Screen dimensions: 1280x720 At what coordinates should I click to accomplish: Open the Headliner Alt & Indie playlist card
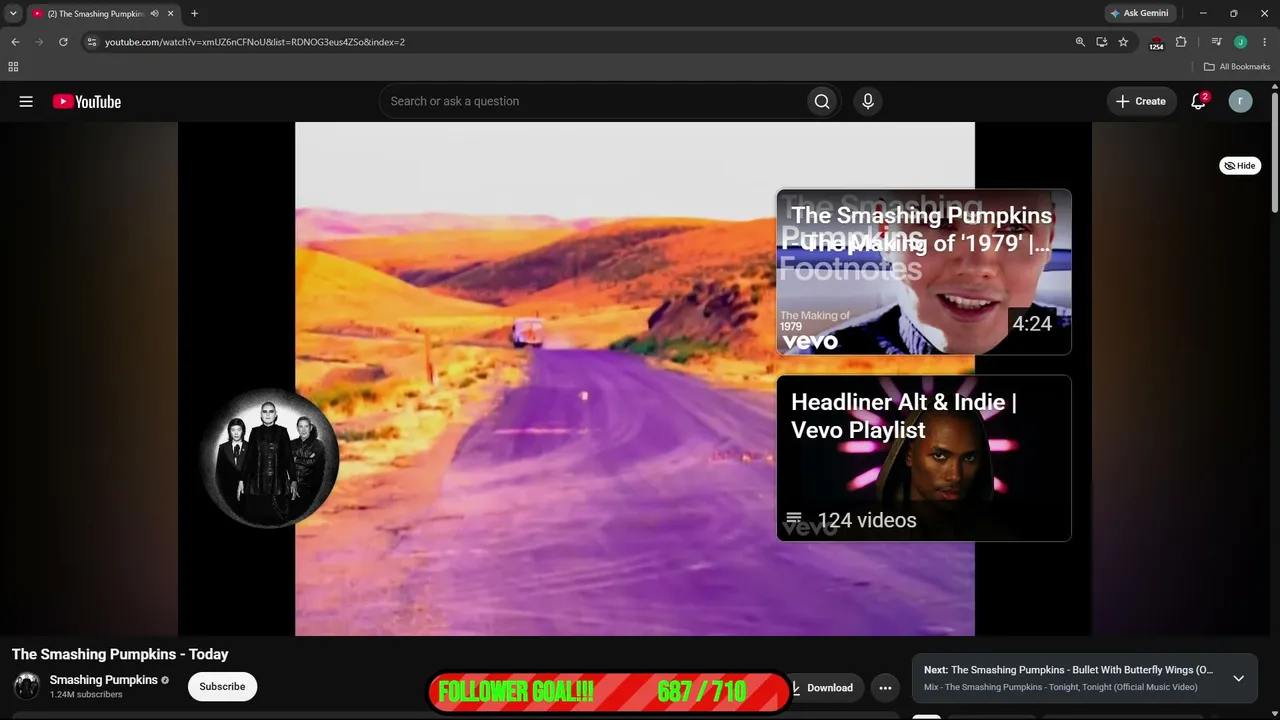[924, 458]
